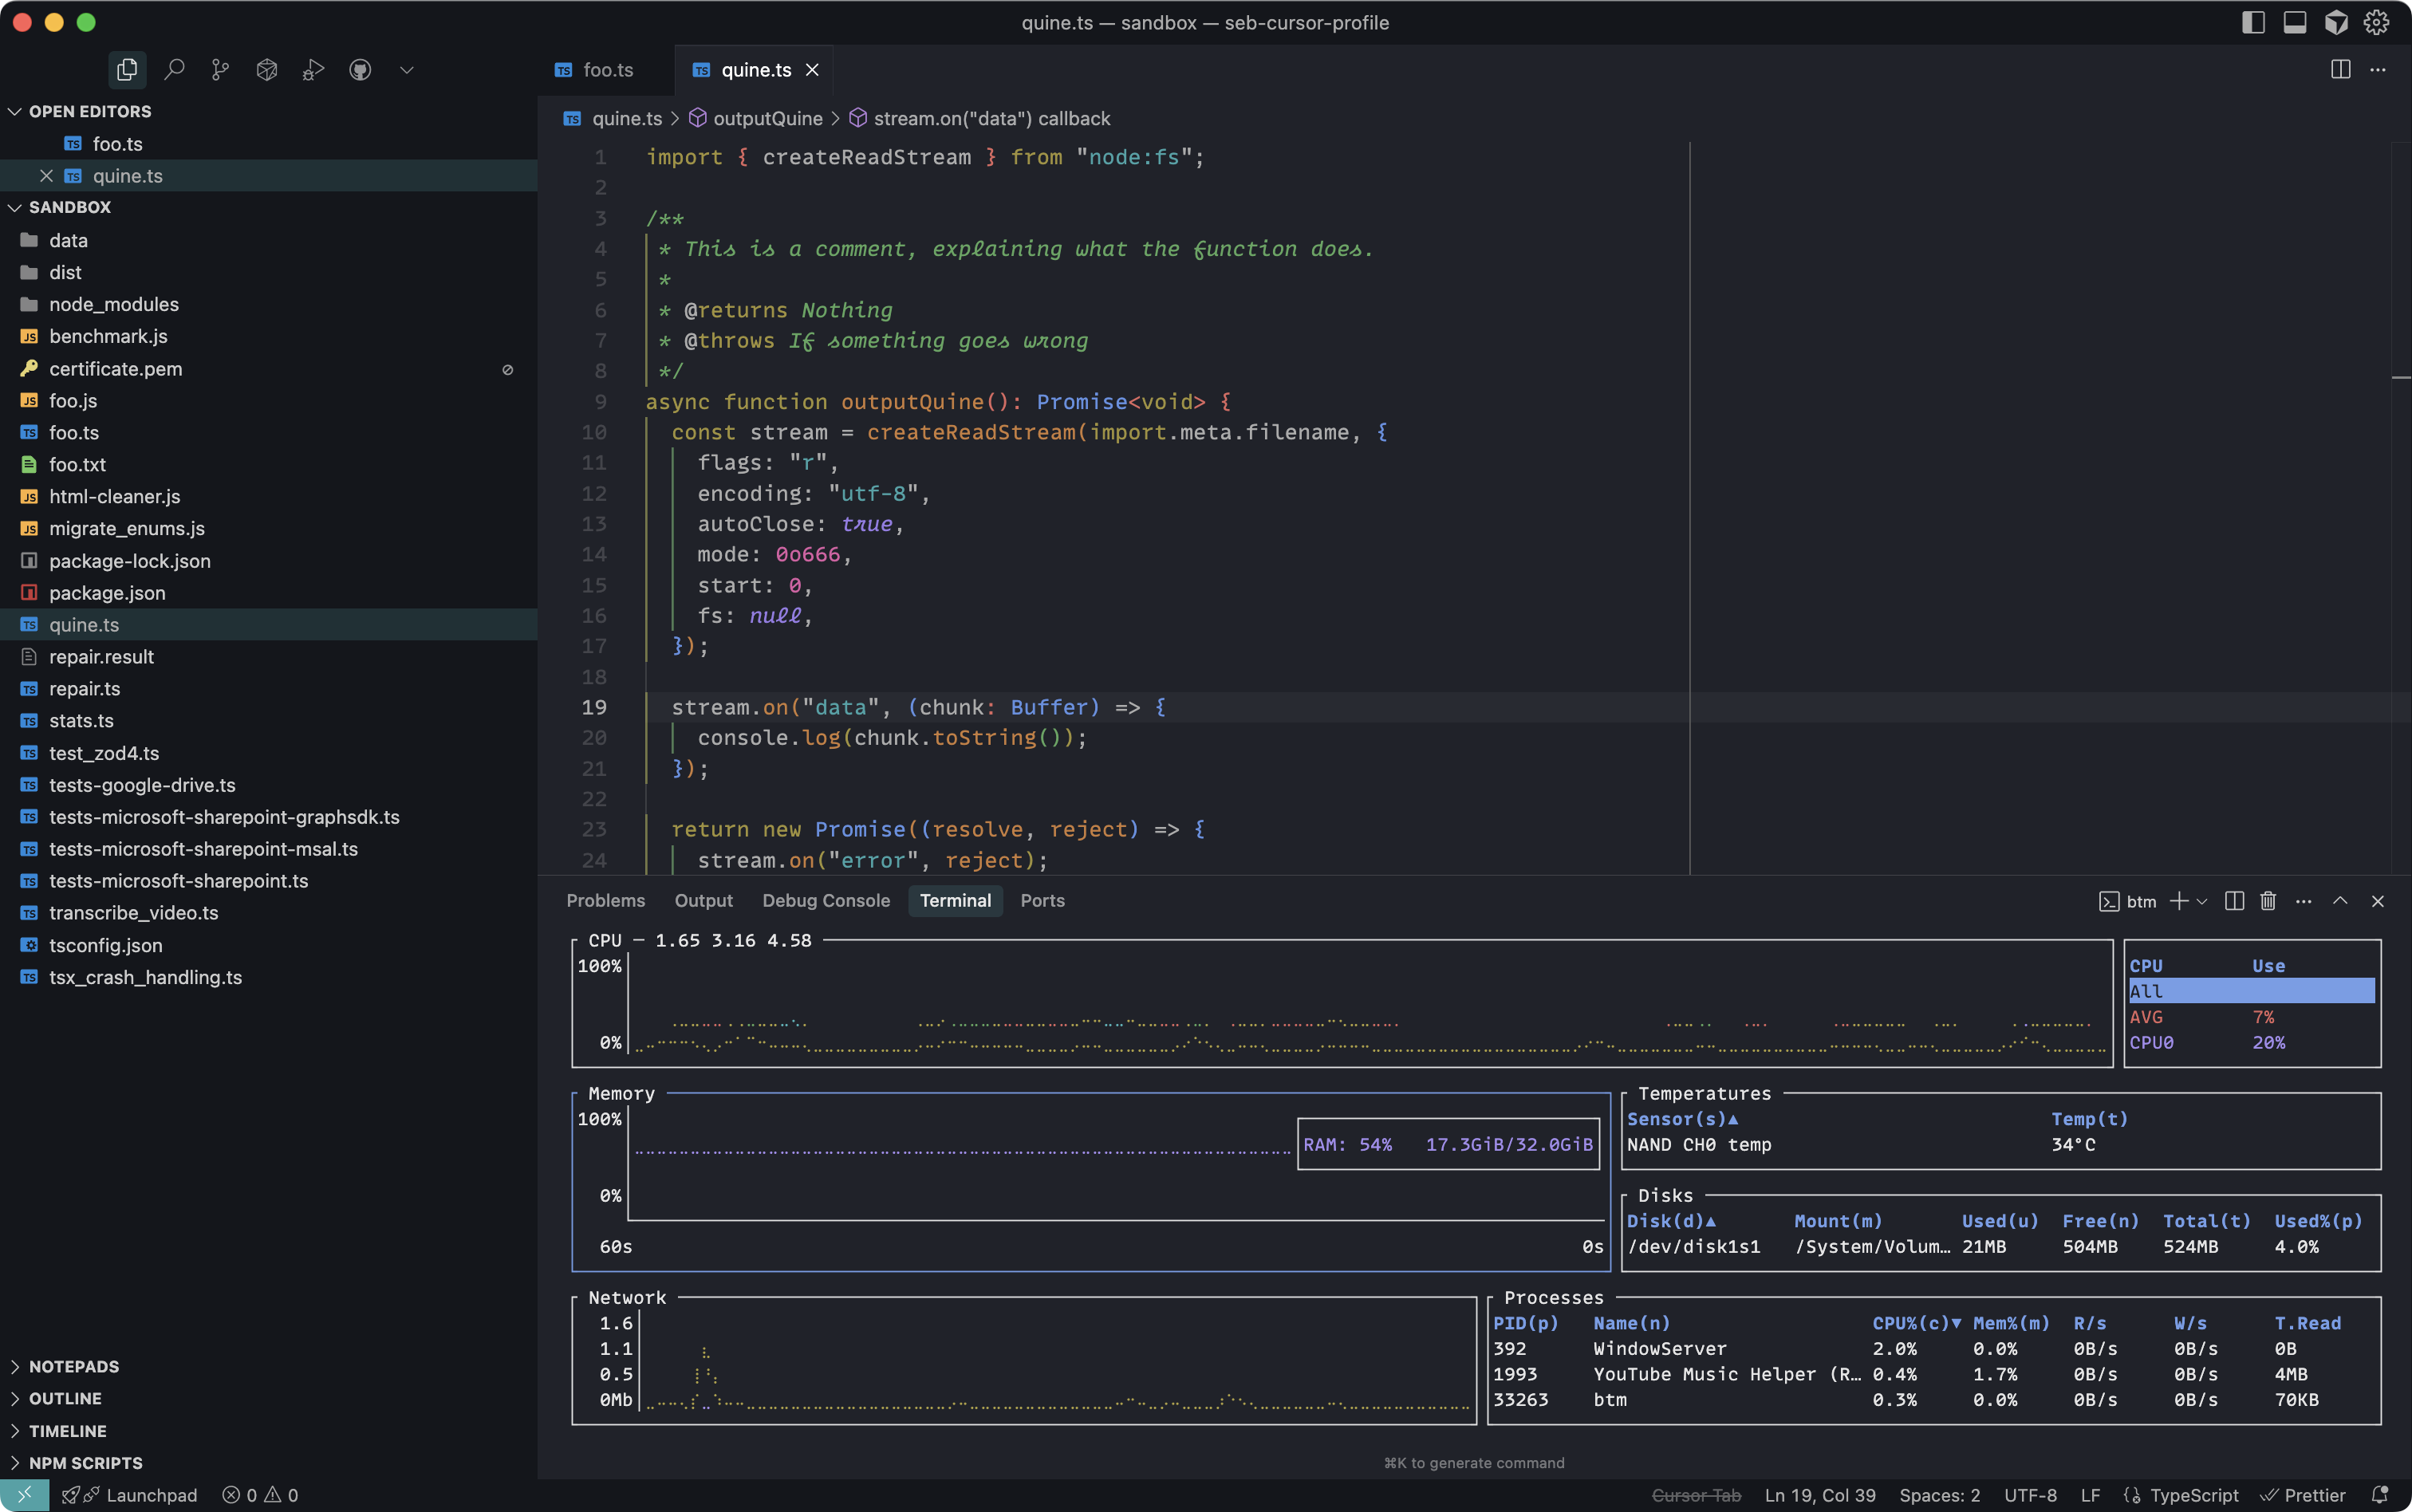
Task: Maximize panel size with the chevron-up button
Action: [x=2340, y=901]
